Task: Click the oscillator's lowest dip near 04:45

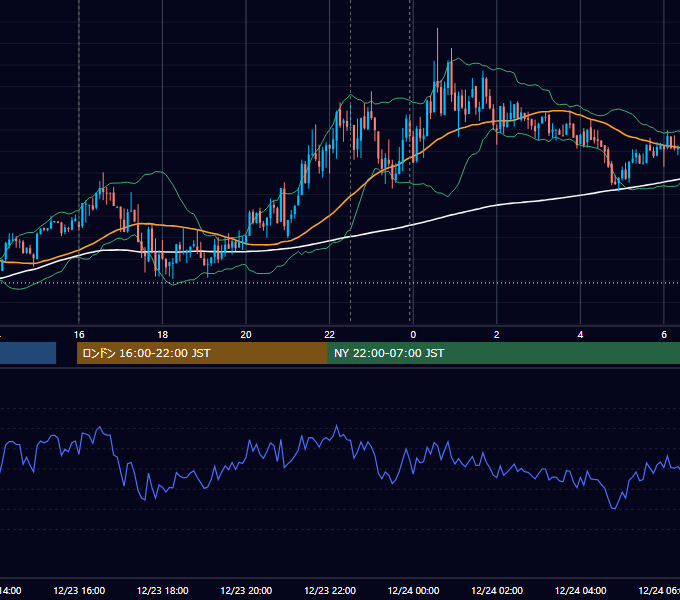Action: [614, 508]
